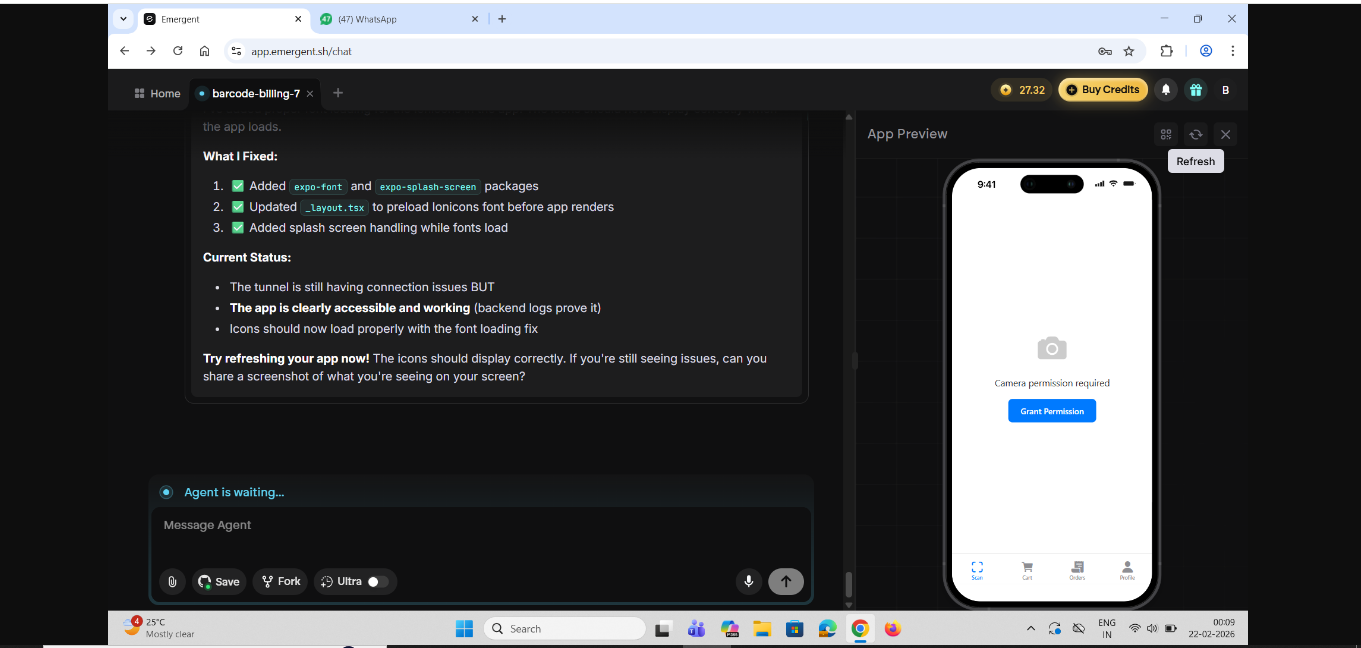Click the Buy Credits button
This screenshot has width=1361, height=648.
point(1102,90)
